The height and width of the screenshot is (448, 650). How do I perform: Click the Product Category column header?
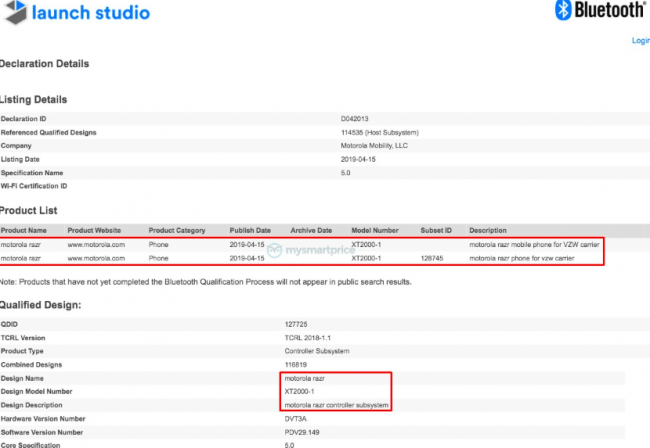coord(176,230)
